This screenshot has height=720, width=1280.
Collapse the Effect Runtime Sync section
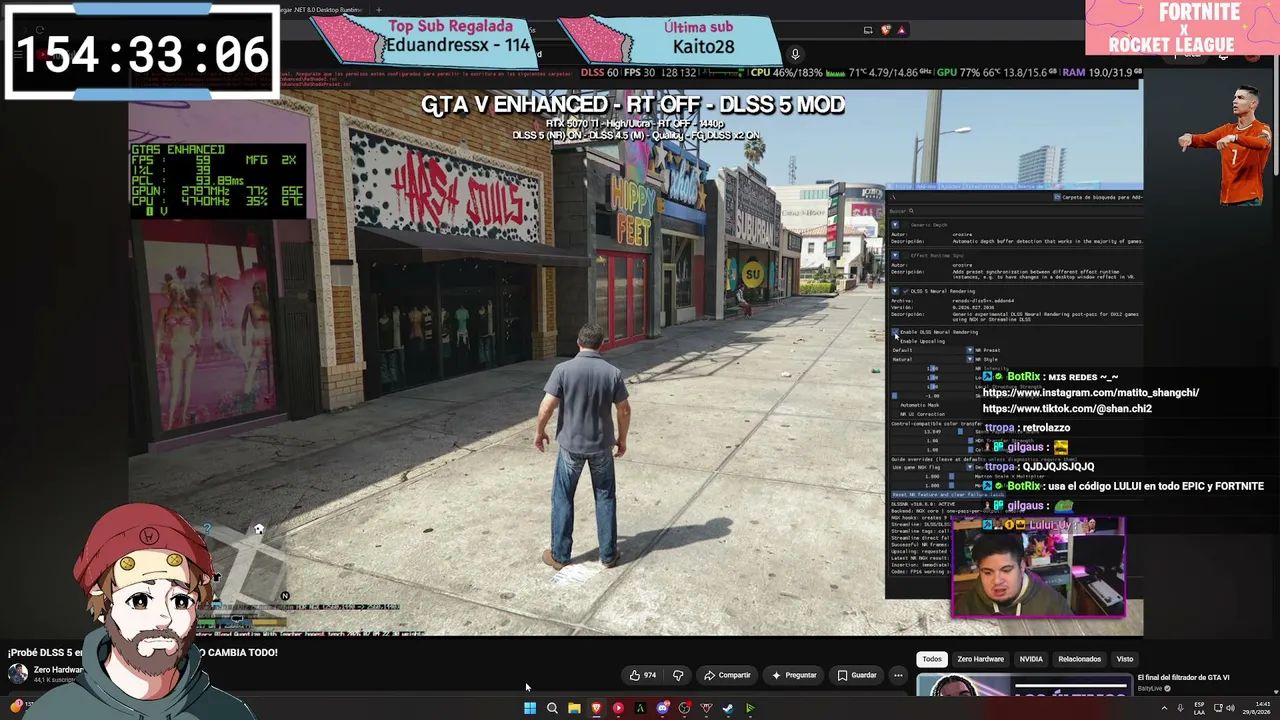[x=895, y=255]
